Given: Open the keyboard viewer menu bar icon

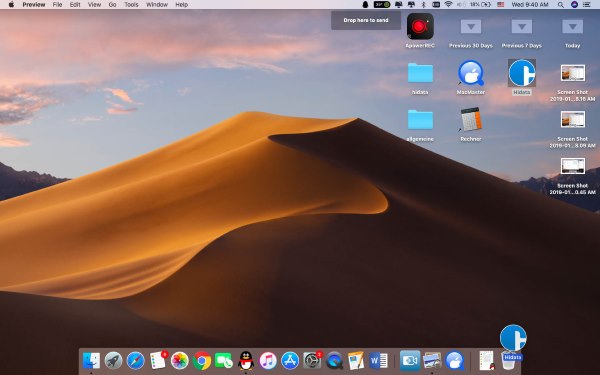Looking at the screenshot, I should (x=436, y=5).
